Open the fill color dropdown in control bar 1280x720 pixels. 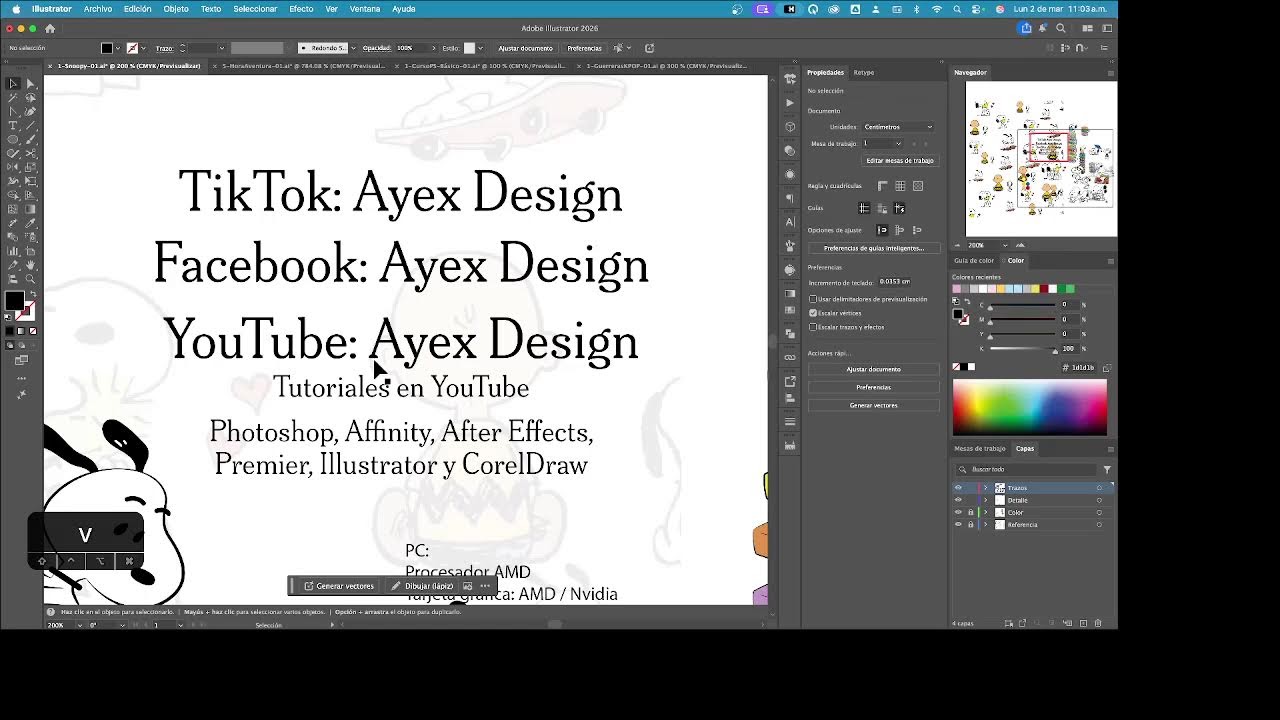[x=118, y=48]
